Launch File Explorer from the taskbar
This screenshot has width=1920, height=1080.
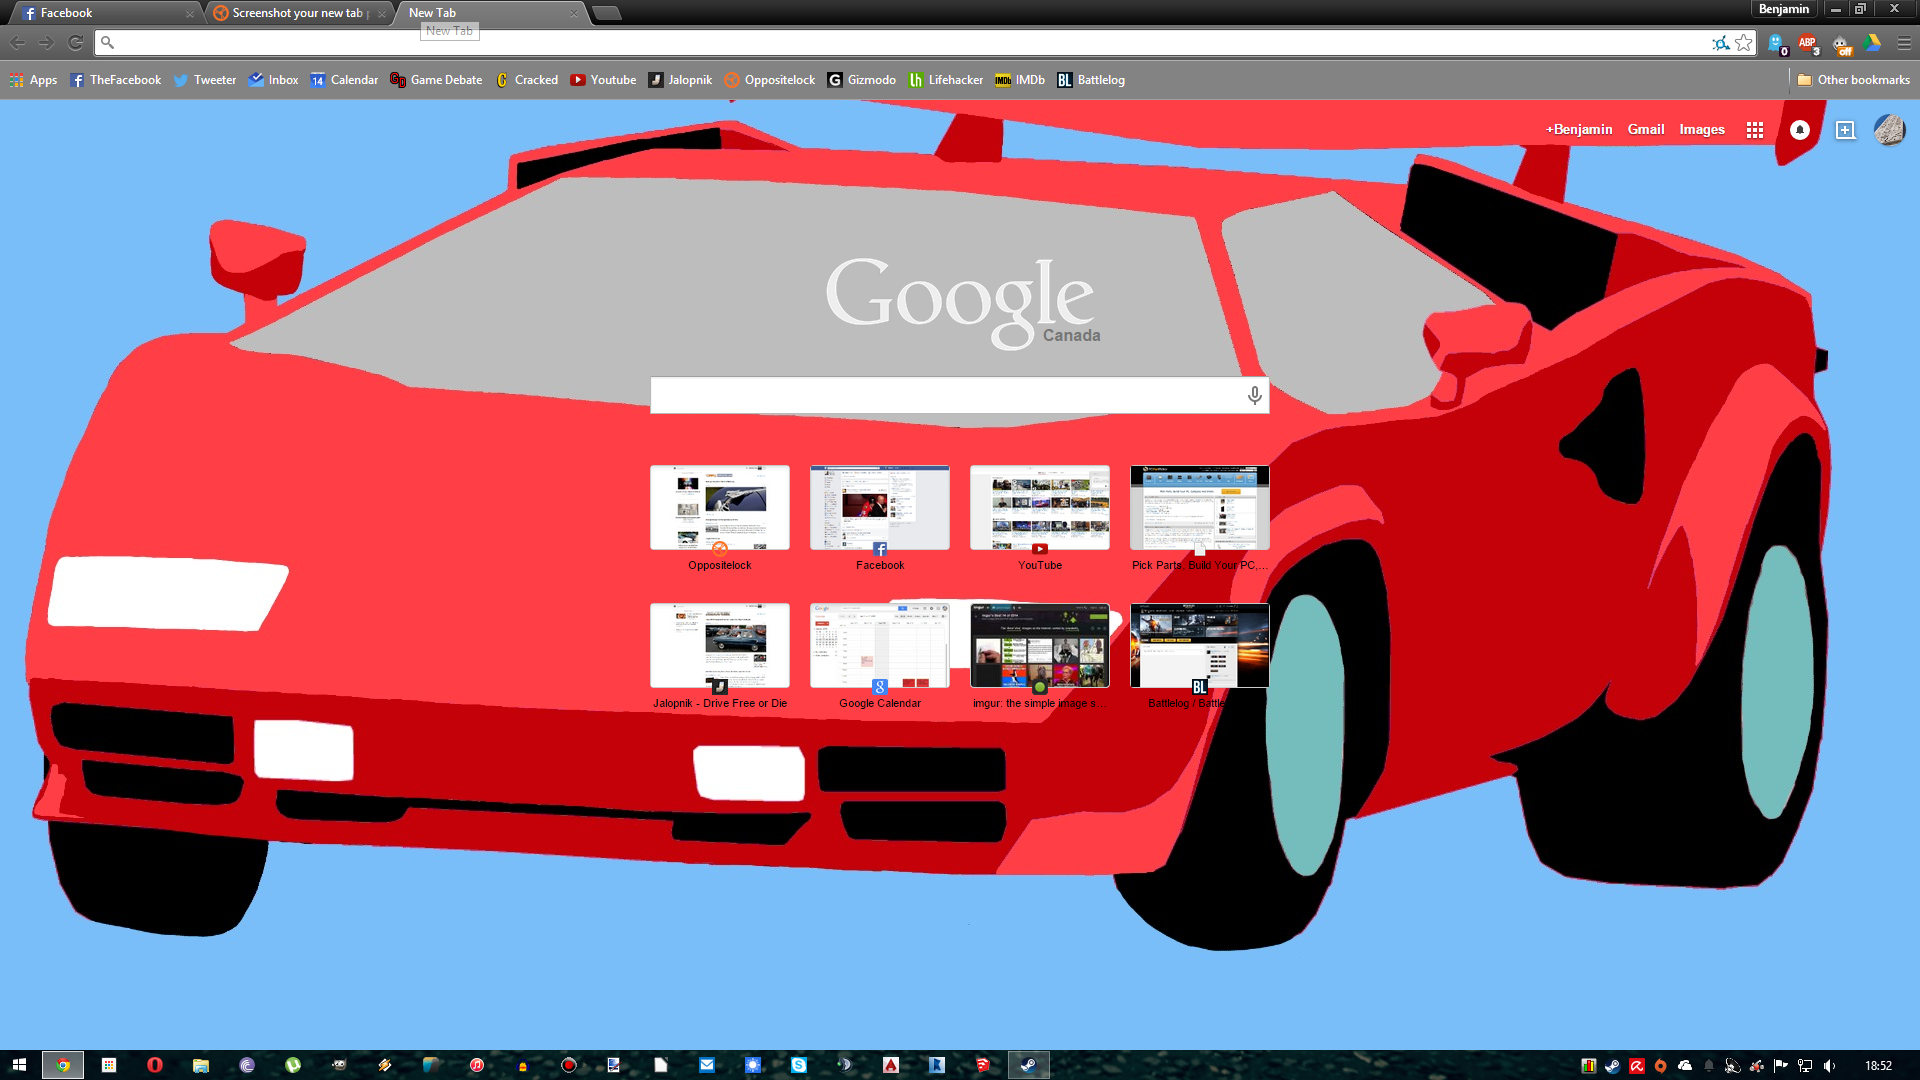[201, 1065]
